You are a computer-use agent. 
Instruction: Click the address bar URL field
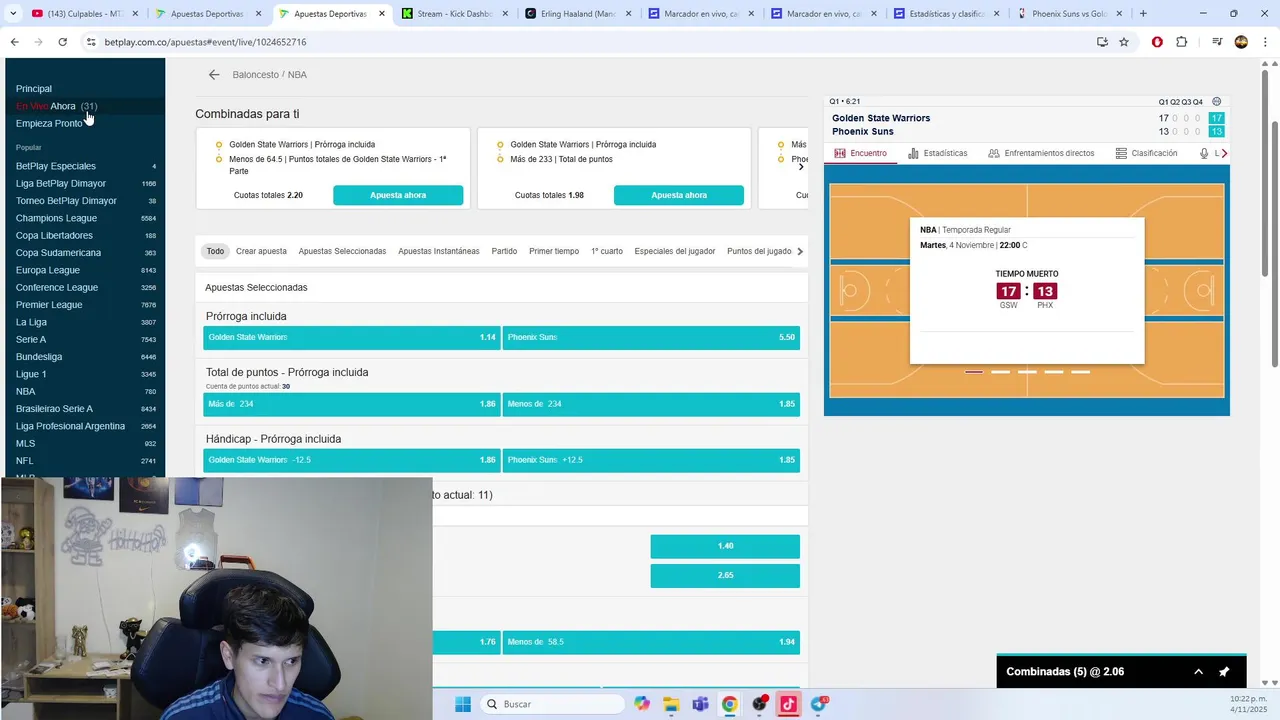tap(590, 42)
